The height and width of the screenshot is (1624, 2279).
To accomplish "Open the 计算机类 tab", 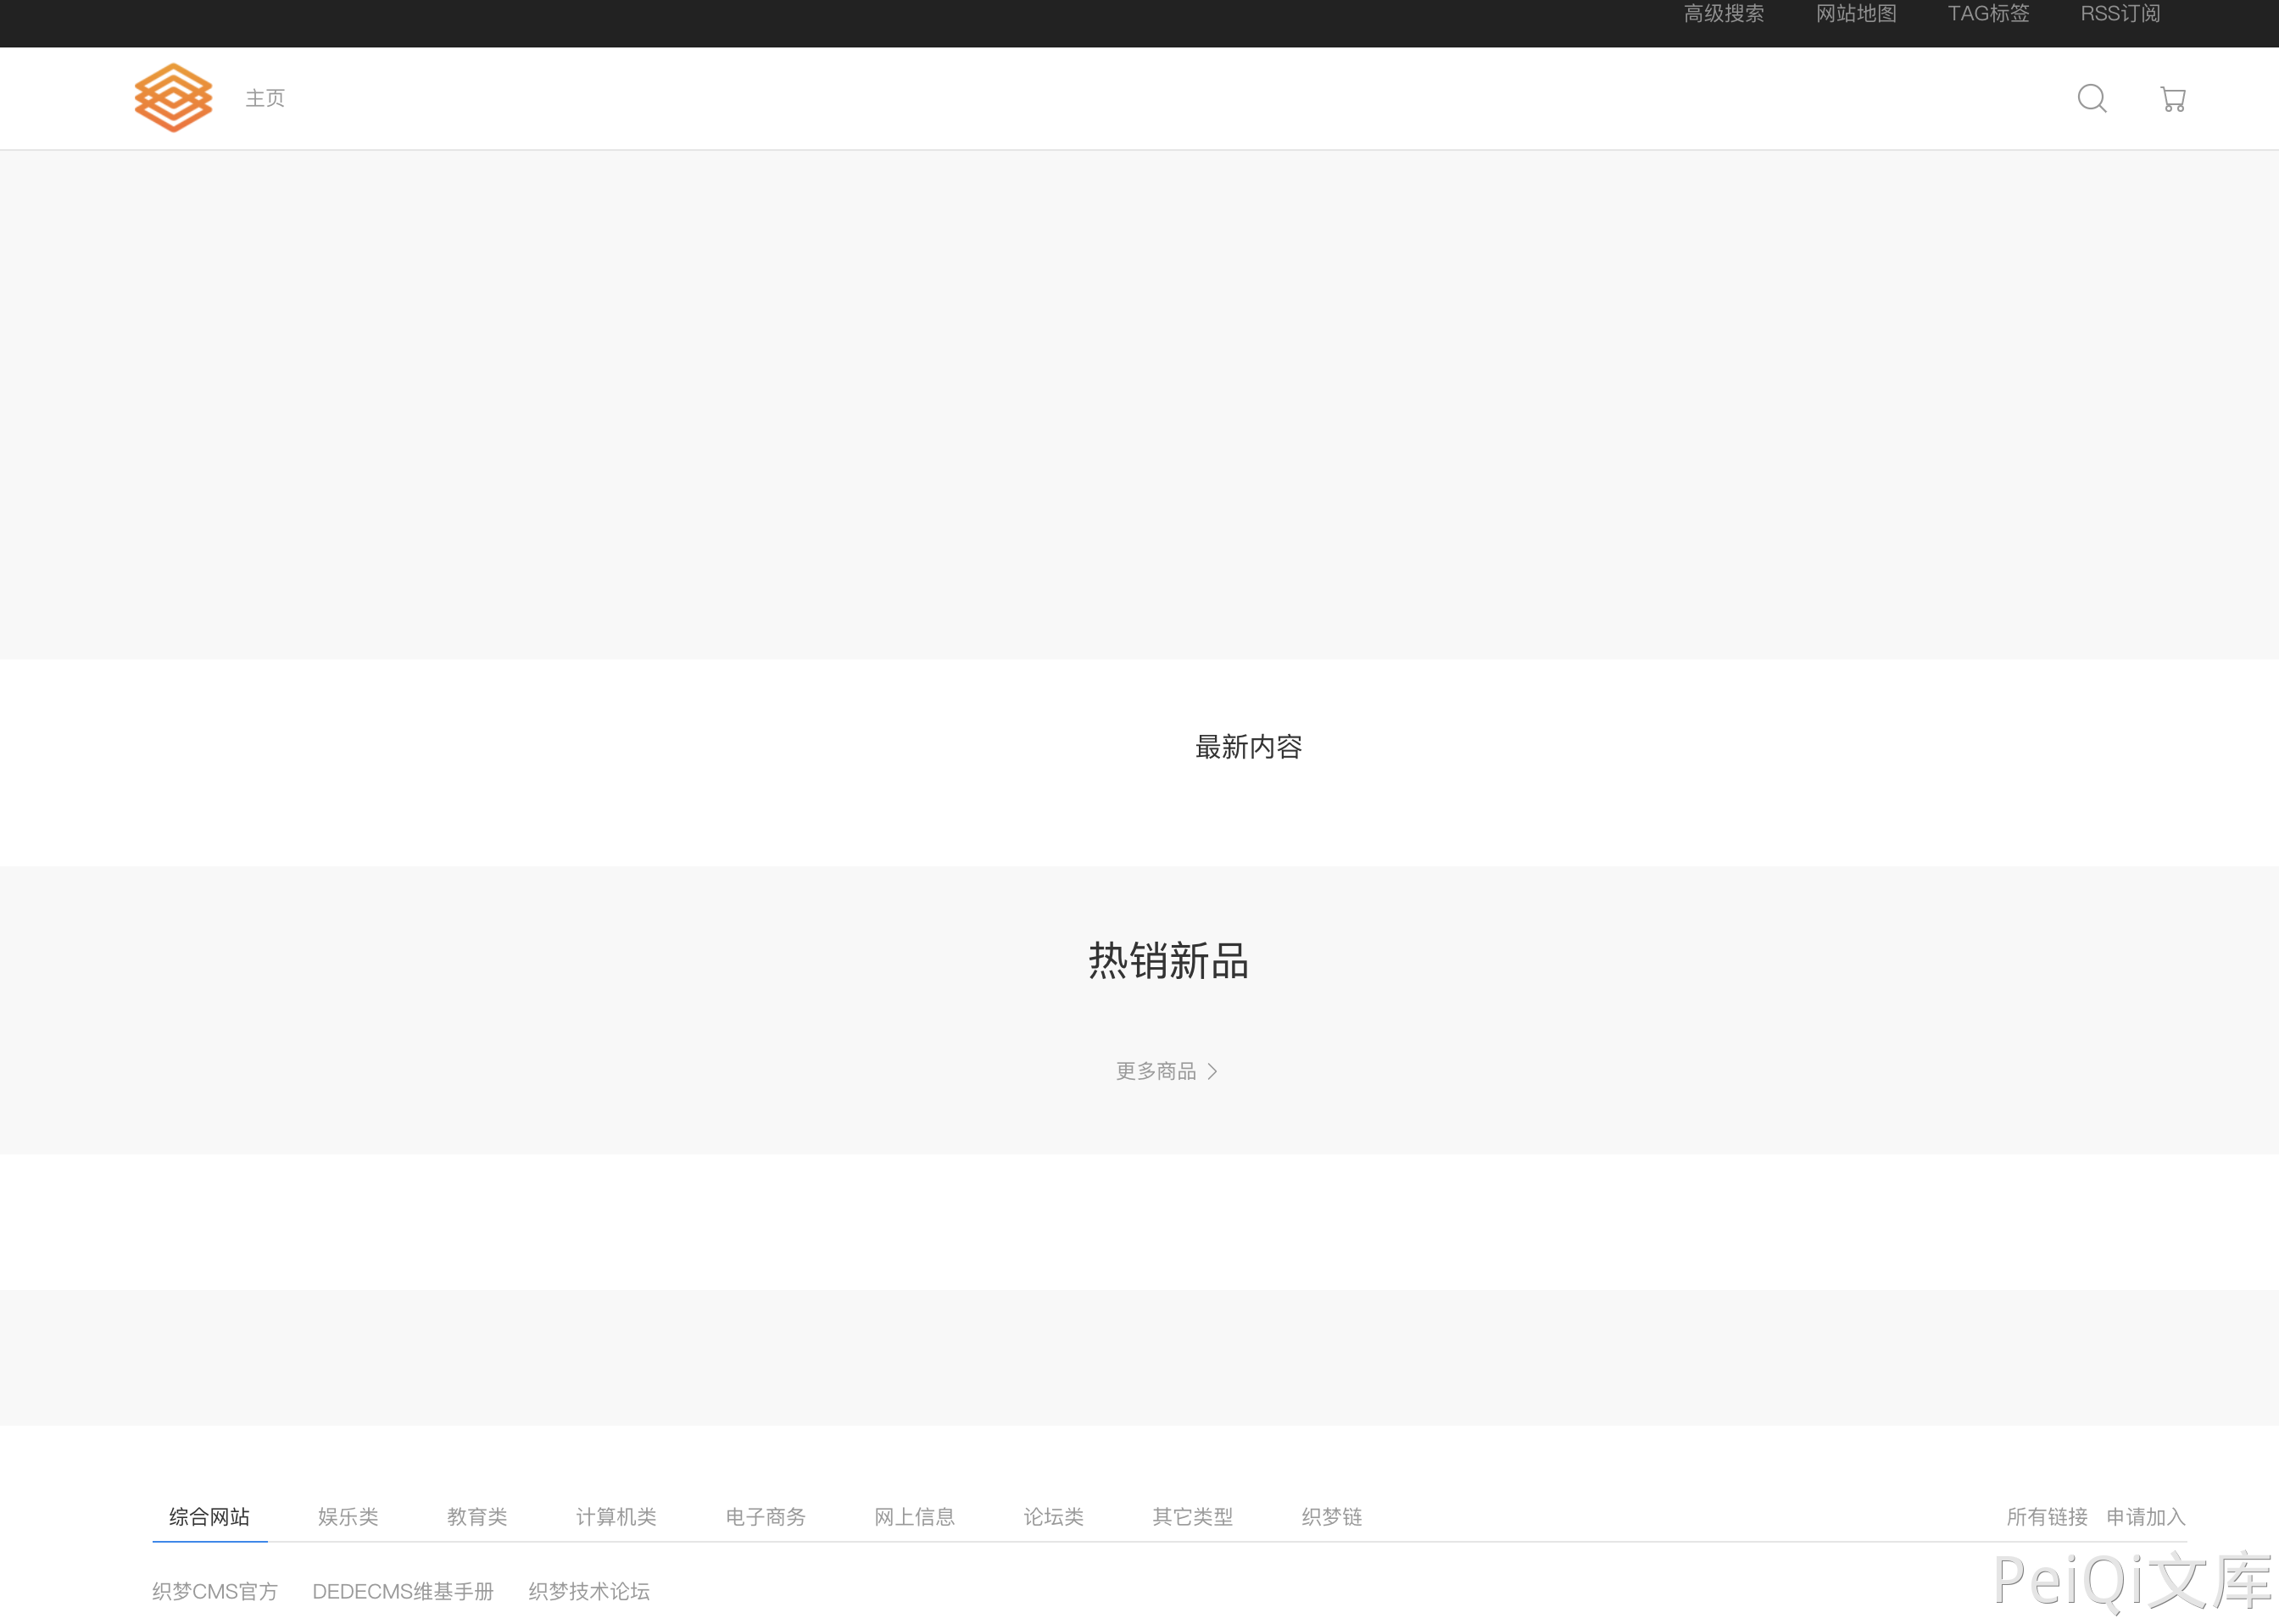I will [616, 1516].
